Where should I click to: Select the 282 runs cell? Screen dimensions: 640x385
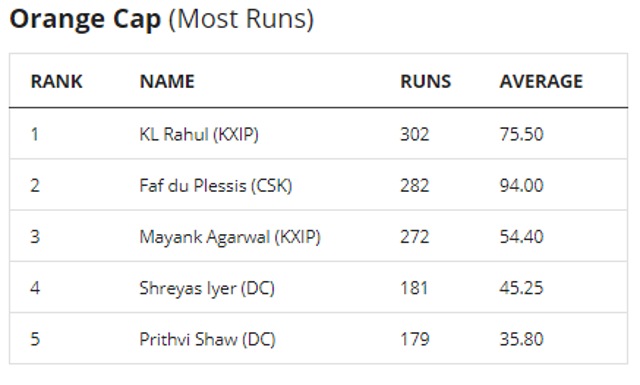click(x=415, y=186)
